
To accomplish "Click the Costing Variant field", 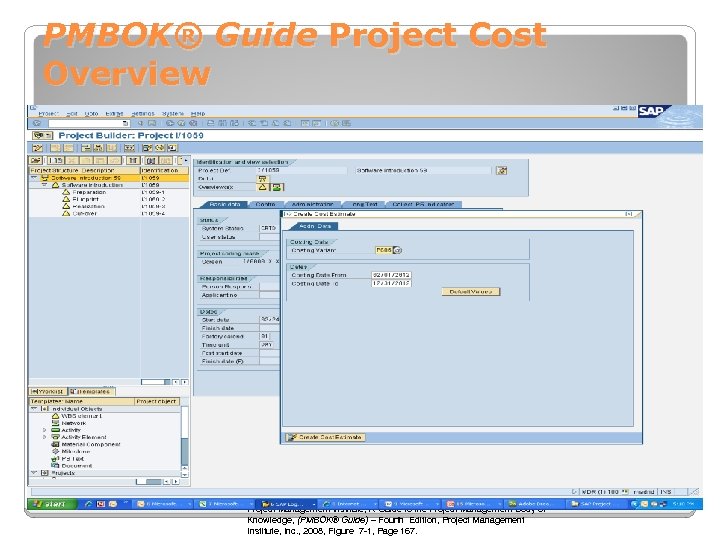I will click(x=383, y=250).
